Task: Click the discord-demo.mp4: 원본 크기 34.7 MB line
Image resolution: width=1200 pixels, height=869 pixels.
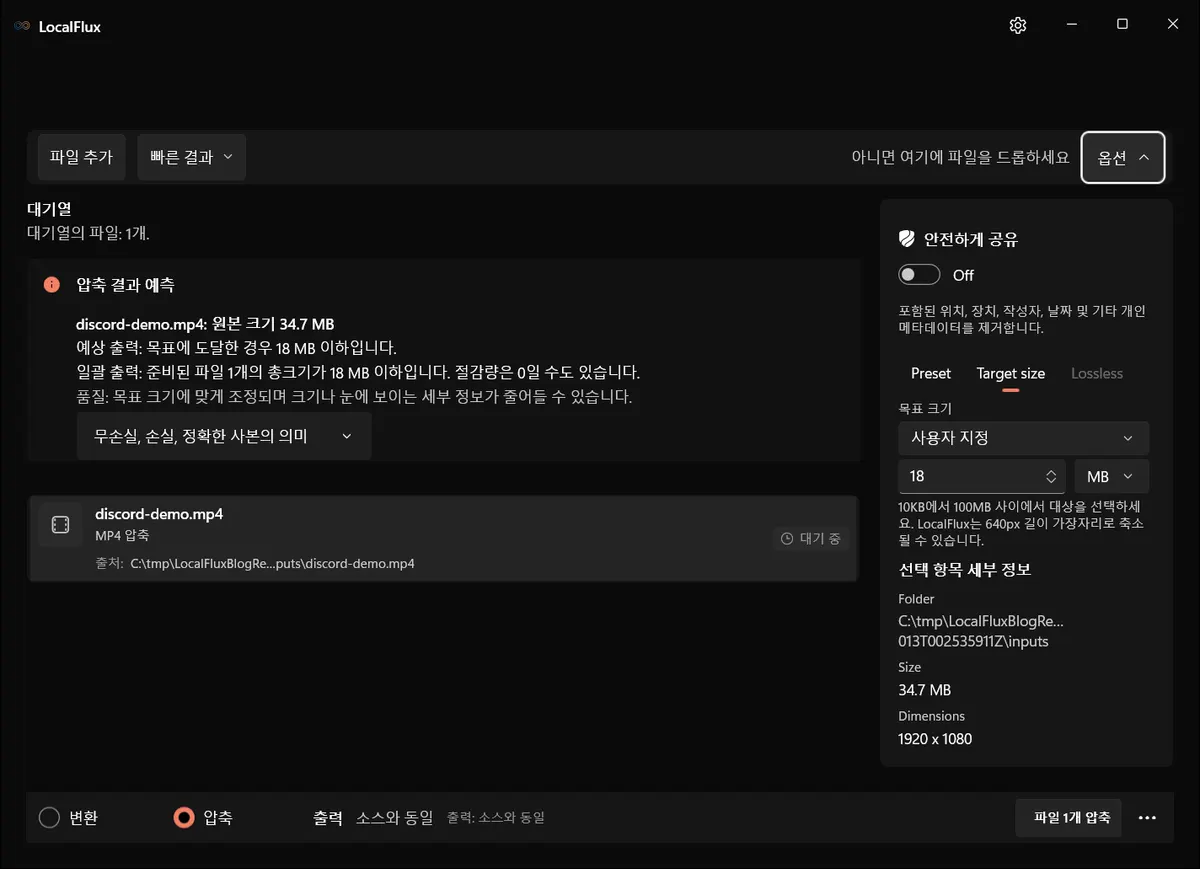Action: (205, 325)
